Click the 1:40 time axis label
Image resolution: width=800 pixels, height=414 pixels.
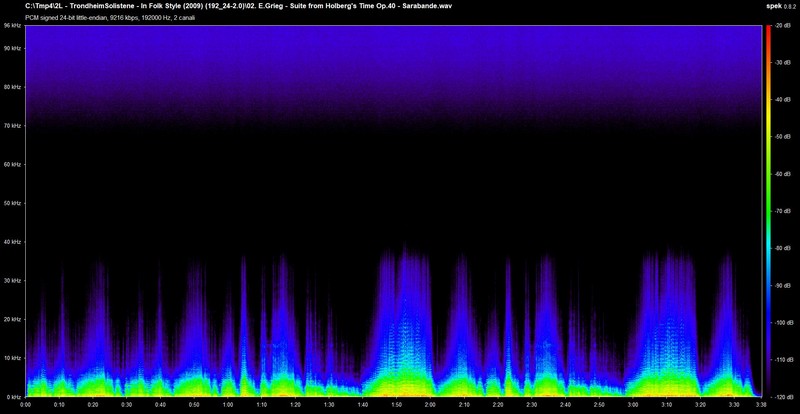(362, 404)
